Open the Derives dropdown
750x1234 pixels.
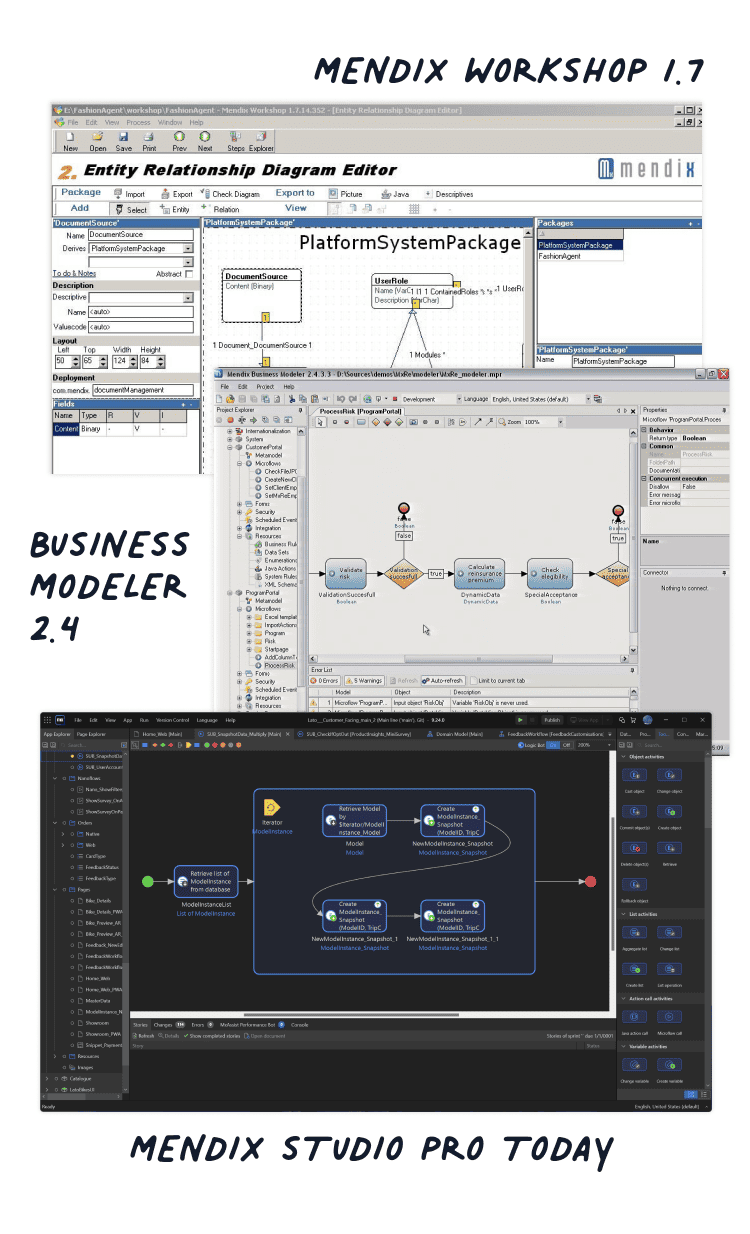tap(188, 248)
